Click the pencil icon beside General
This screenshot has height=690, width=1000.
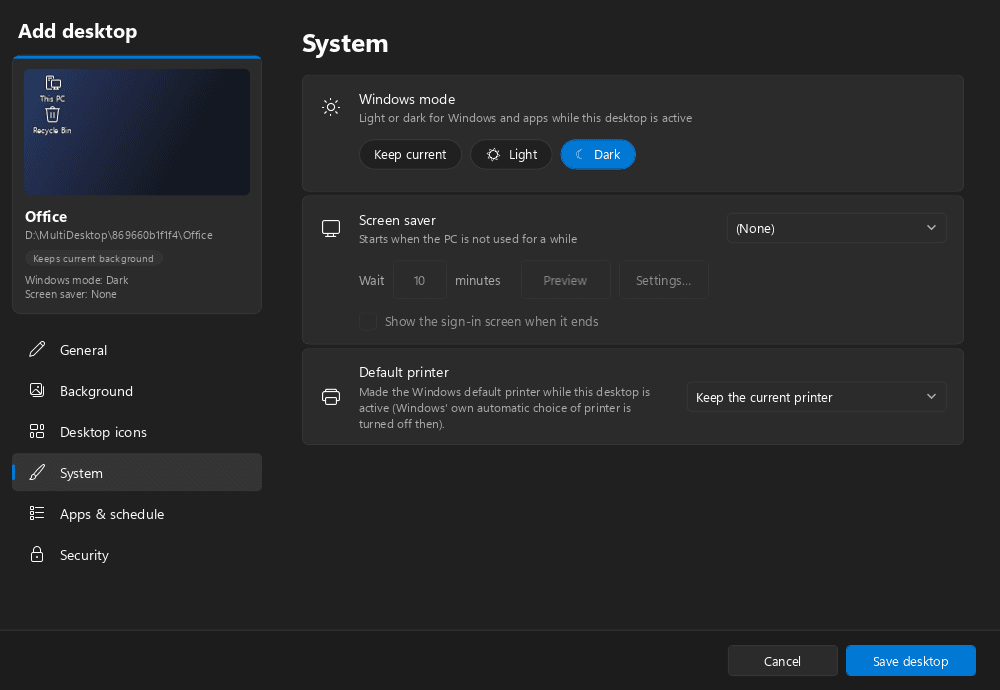point(37,349)
